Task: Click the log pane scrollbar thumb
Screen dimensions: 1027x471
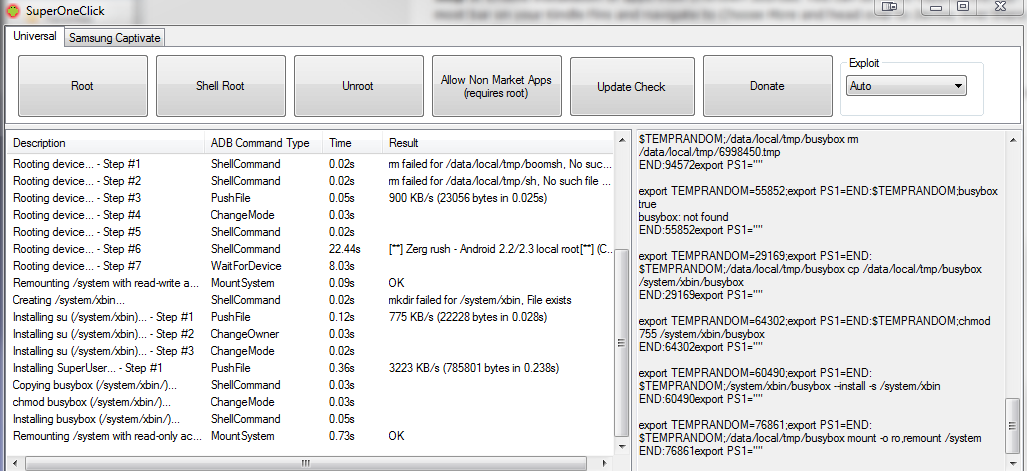Action: [x=1013, y=426]
